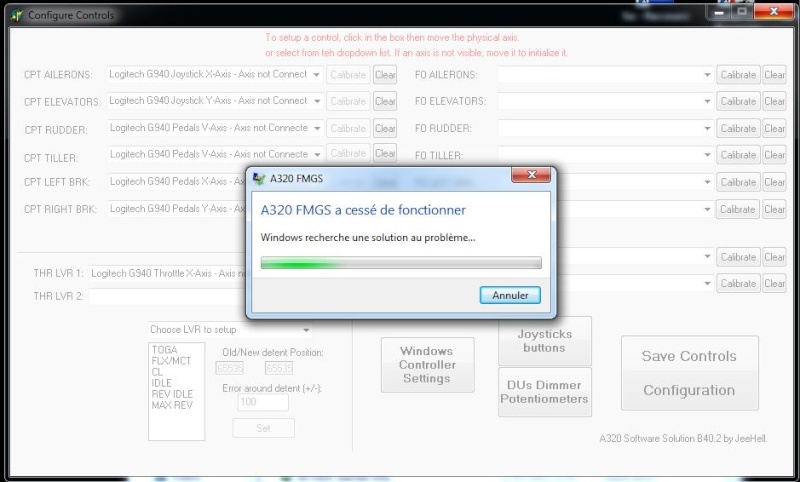Click Clear for CPT RUDDER
The height and width of the screenshot is (482, 800).
385,128
